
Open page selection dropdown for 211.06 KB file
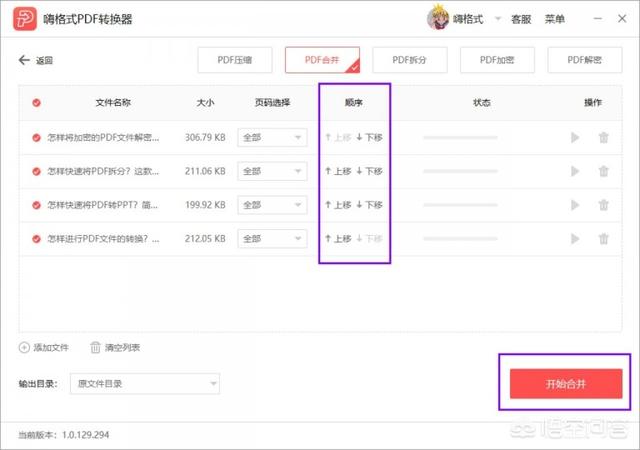pos(272,171)
